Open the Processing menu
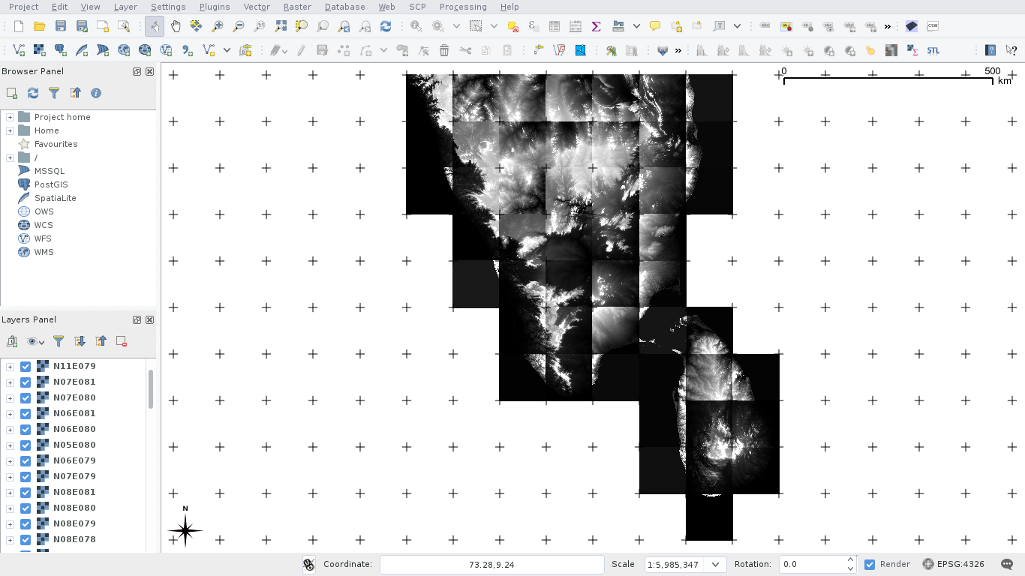This screenshot has width=1025, height=576. (463, 7)
